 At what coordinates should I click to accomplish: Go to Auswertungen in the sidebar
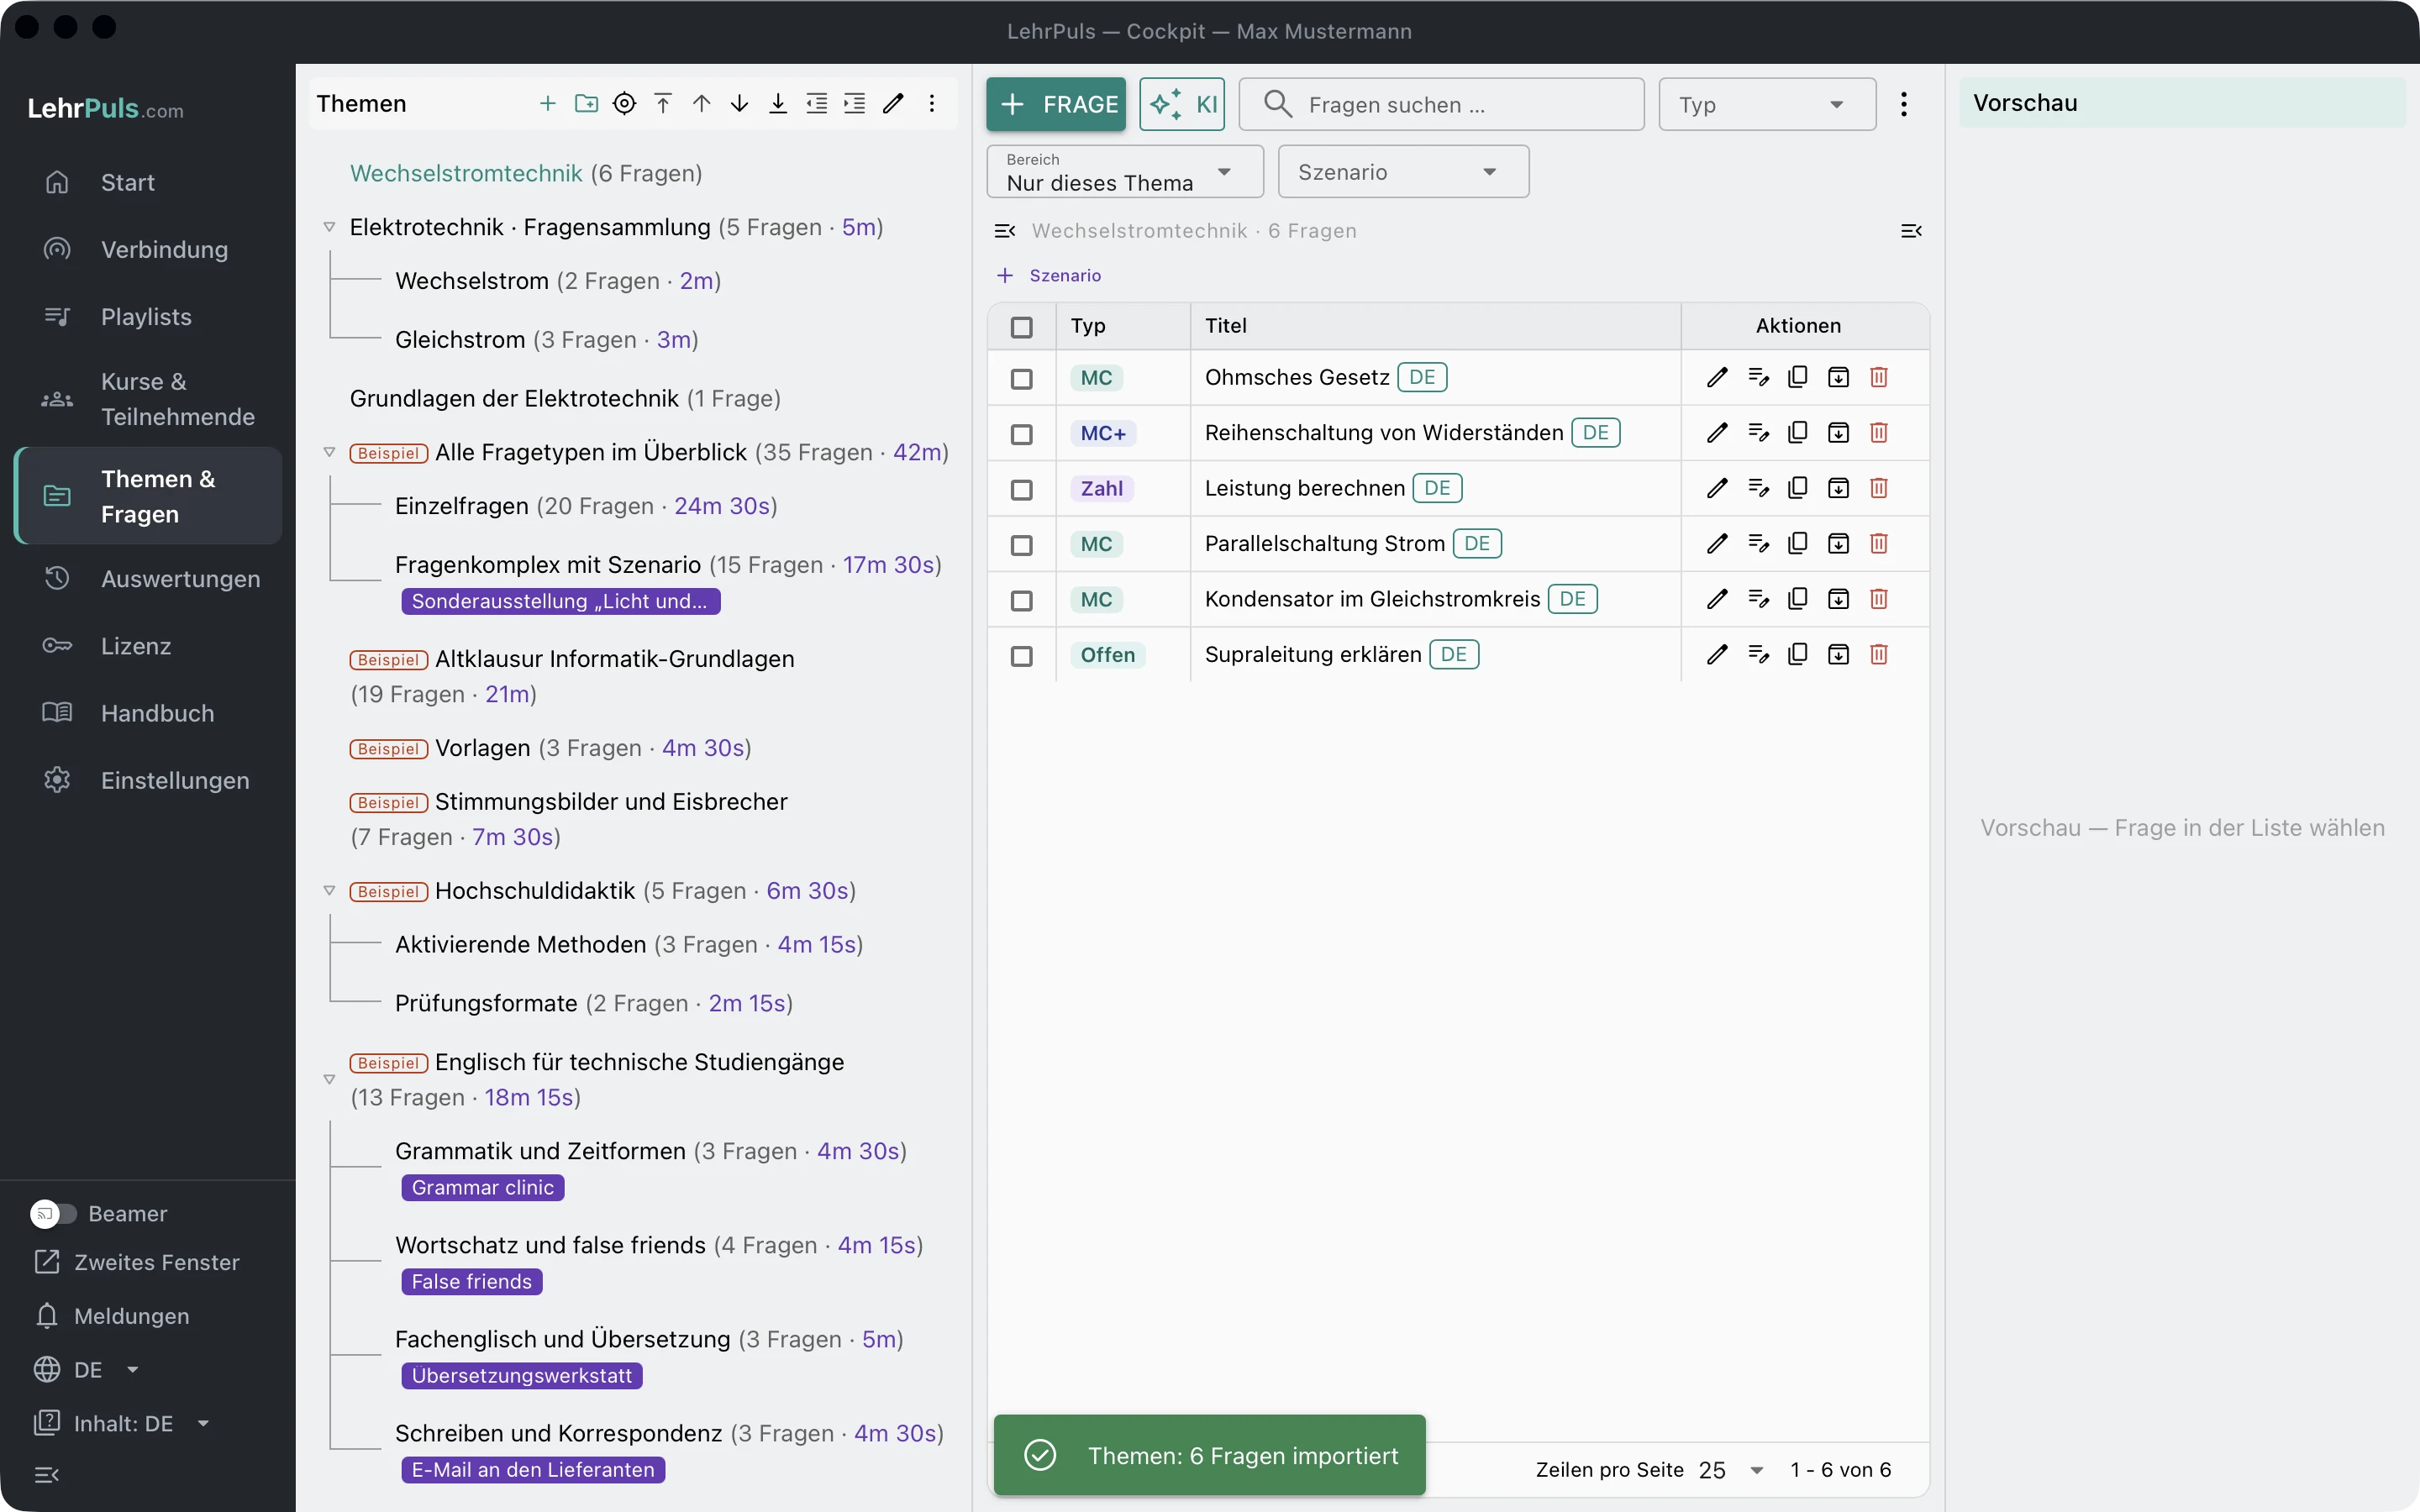pyautogui.click(x=147, y=579)
